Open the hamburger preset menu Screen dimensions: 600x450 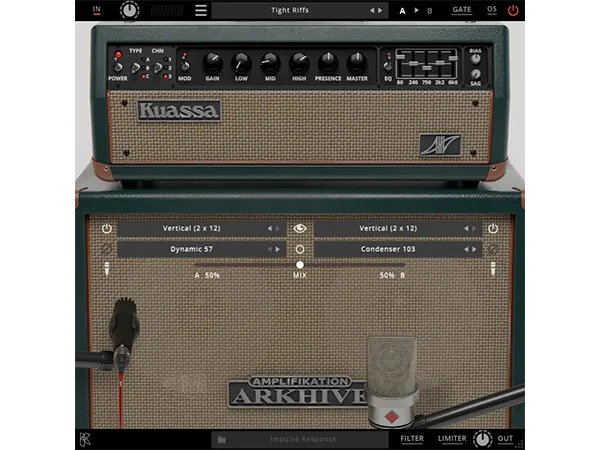click(201, 10)
